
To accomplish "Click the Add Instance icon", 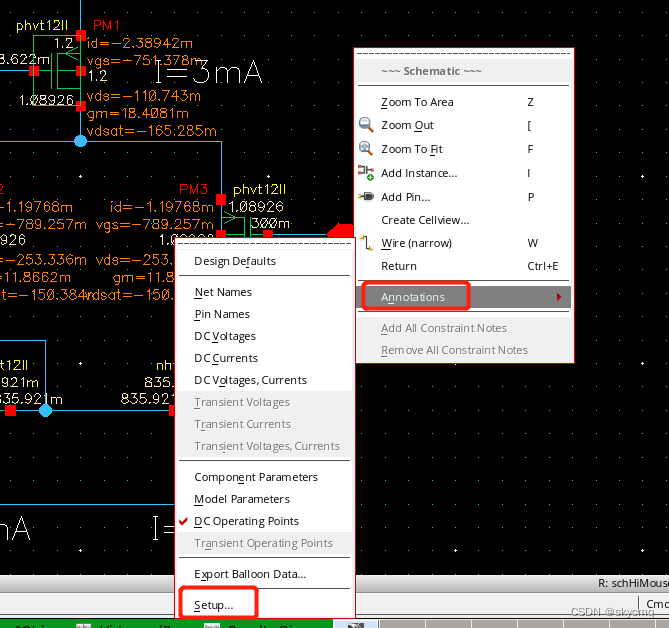I will 366,173.
